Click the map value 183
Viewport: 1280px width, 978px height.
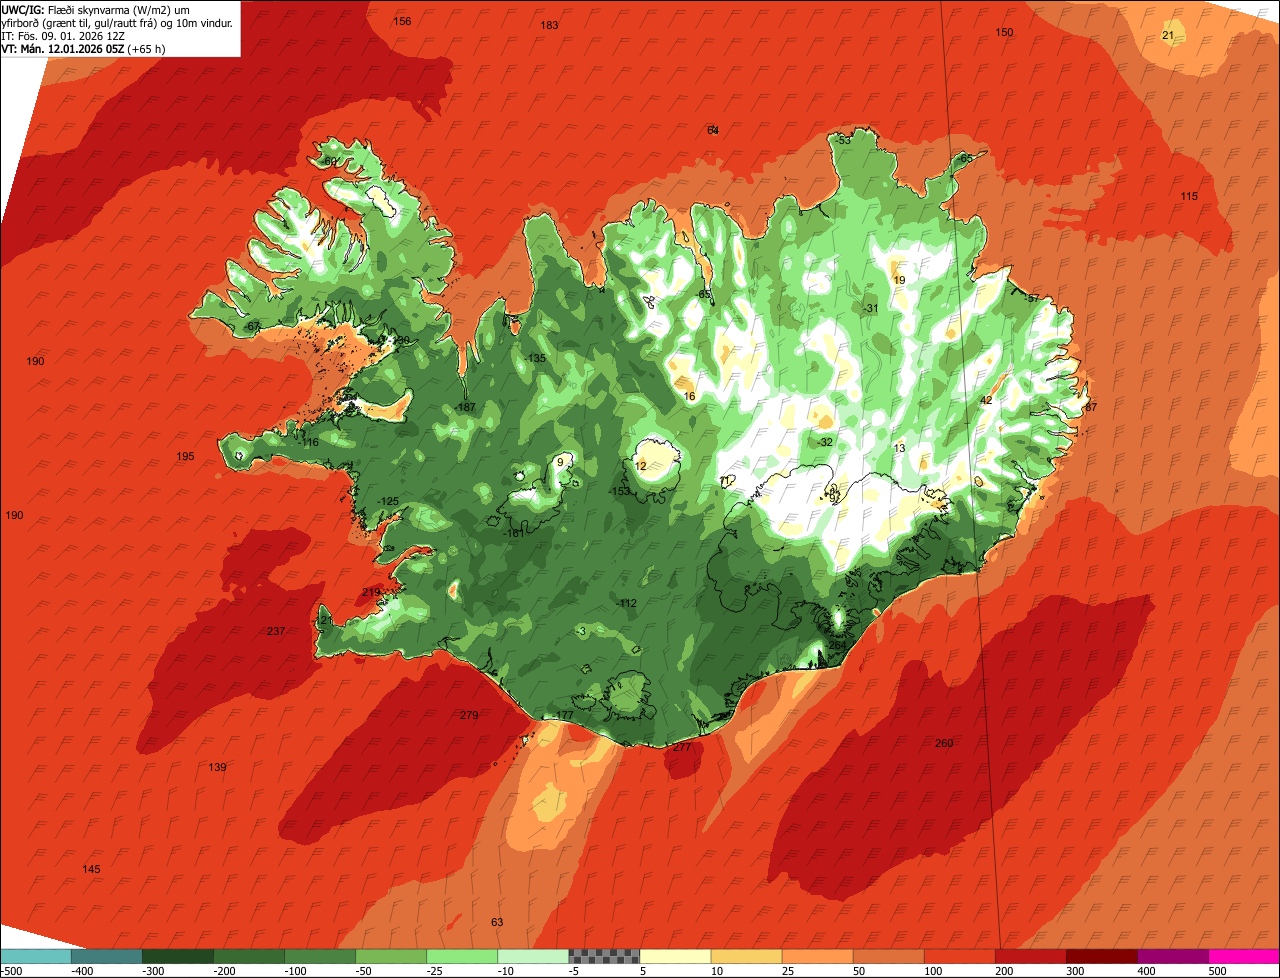click(x=549, y=25)
